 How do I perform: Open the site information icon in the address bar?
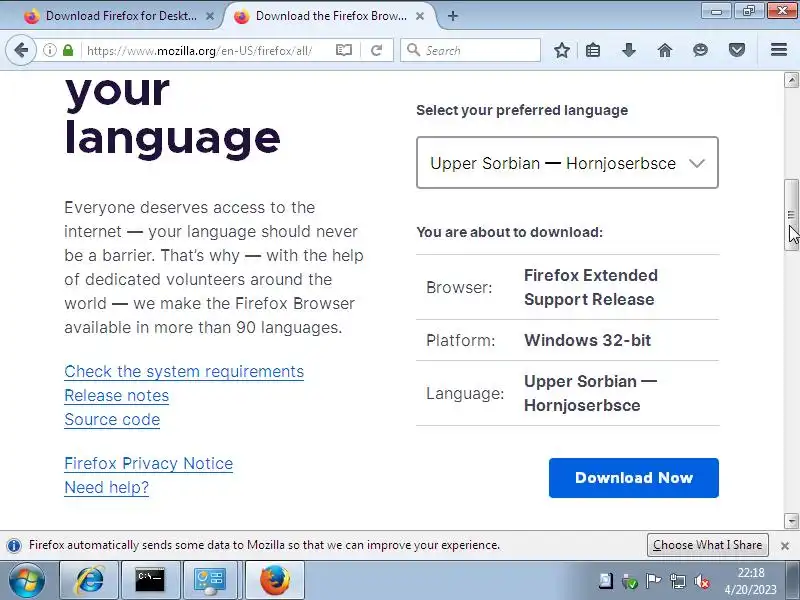pyautogui.click(x=49, y=50)
